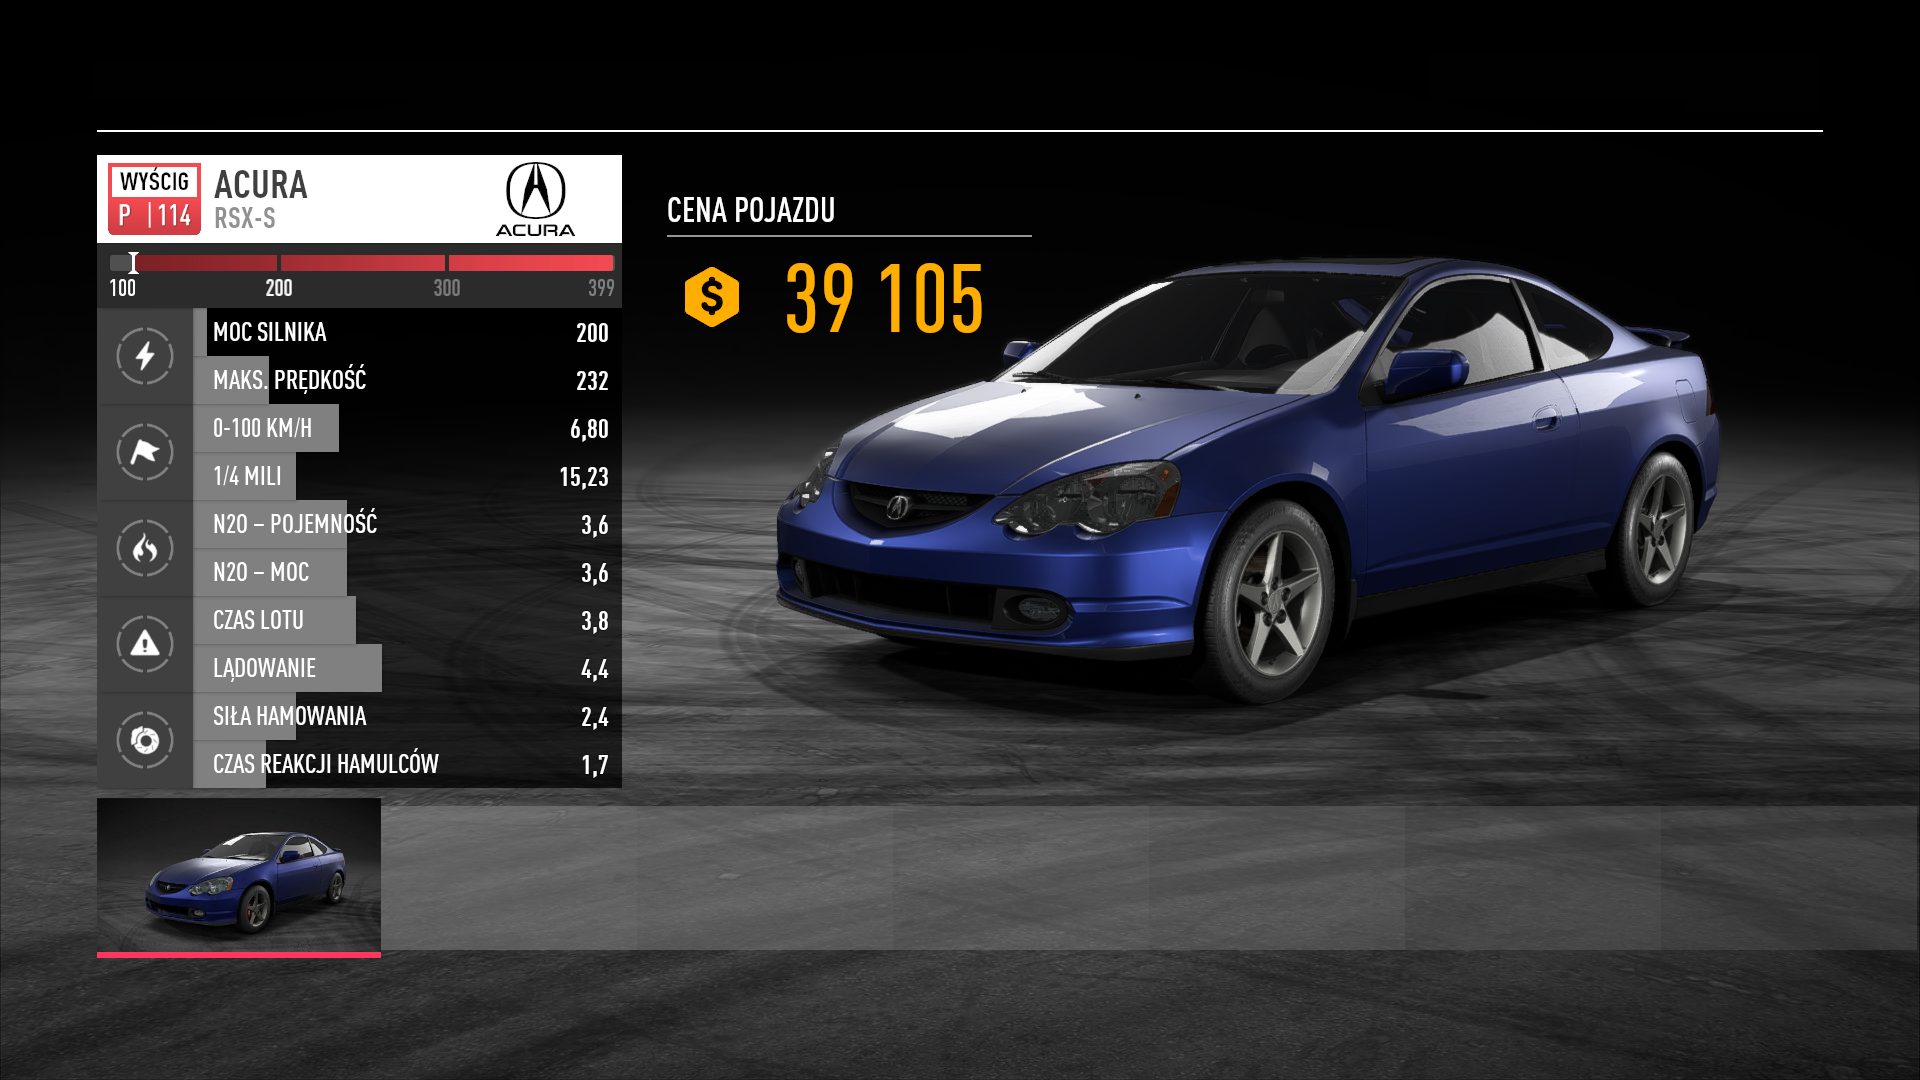This screenshot has width=1920, height=1080.
Task: Select the blue Acura RSX-S thumbnail
Action: pos(239,875)
